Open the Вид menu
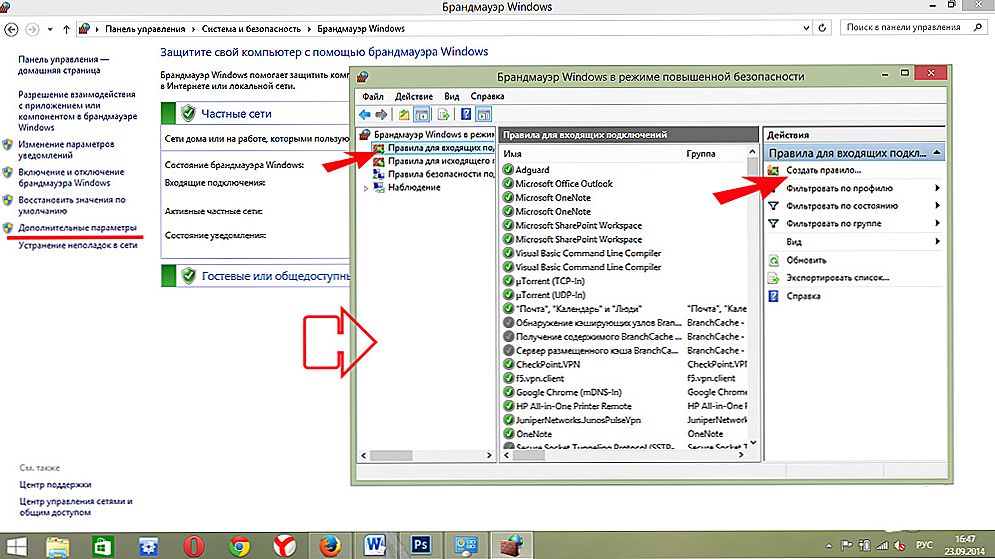995x559 pixels. point(452,96)
